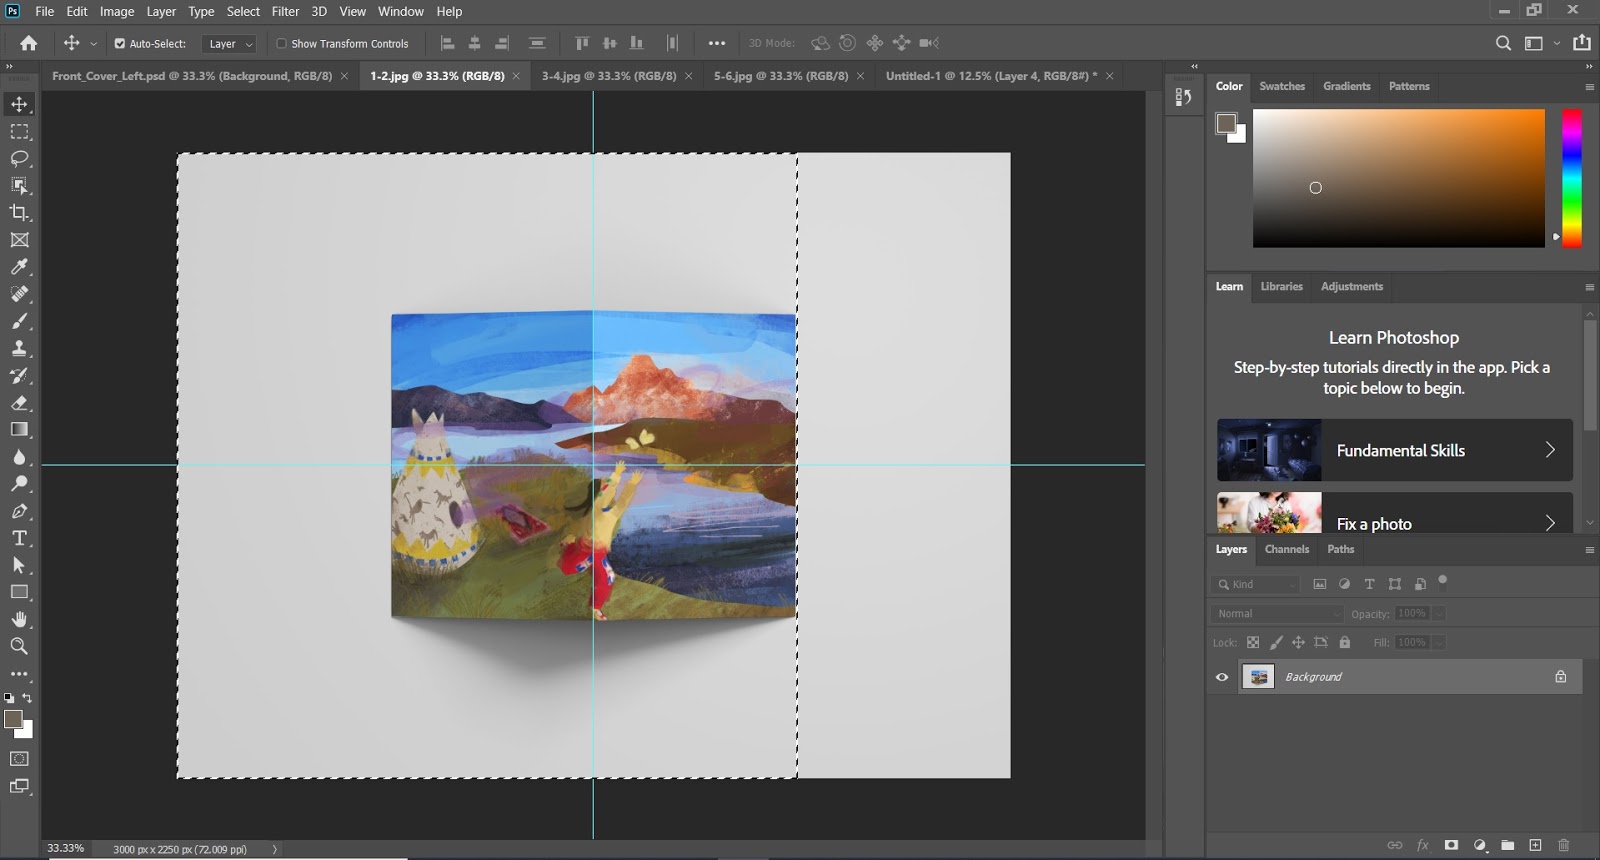Open the Color panel flyout menu
Screen dimensions: 1600x860
pyautogui.click(x=1589, y=87)
